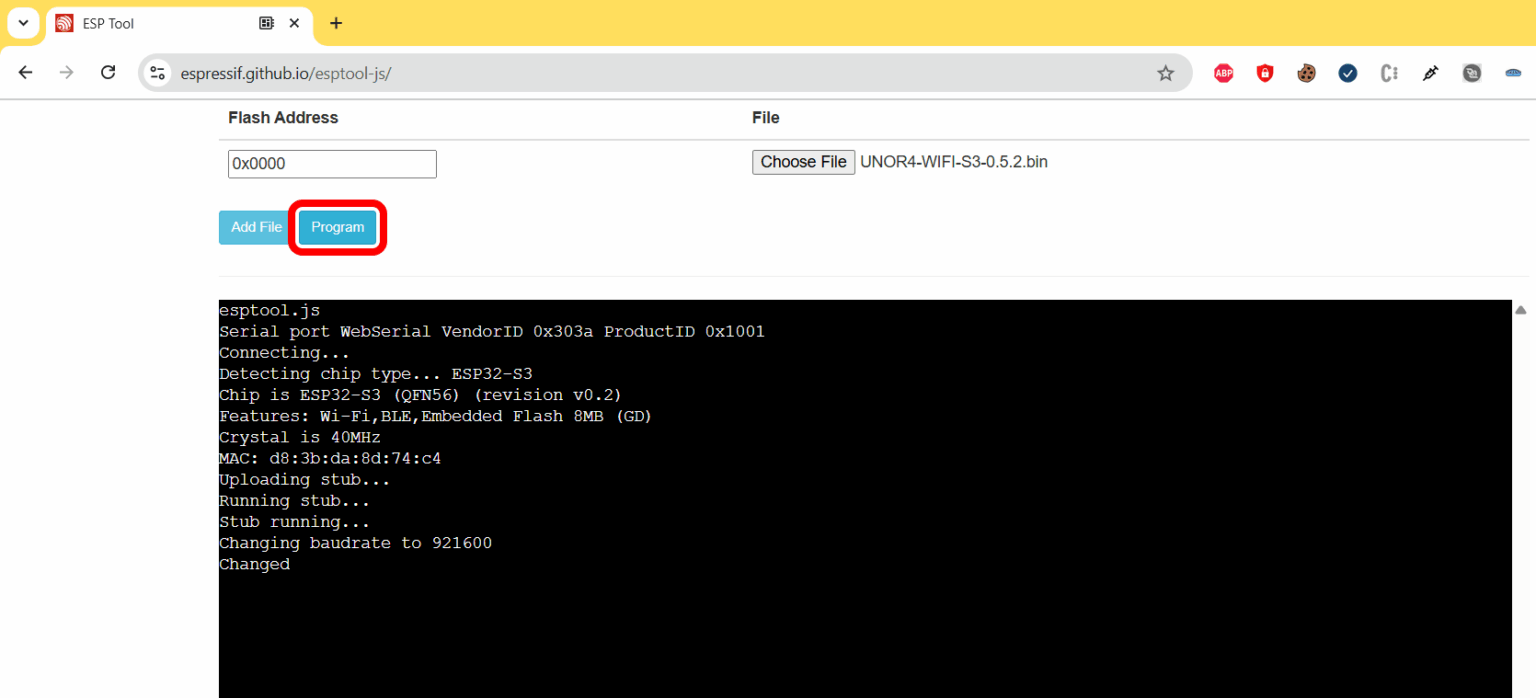Click the ESP Tool favicon on the tab
1536x698 pixels.
click(63, 22)
